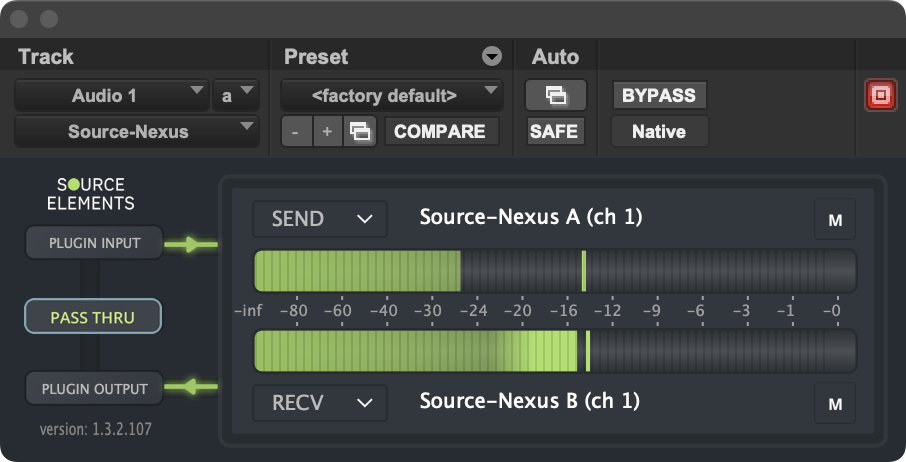Open the SEND mode dropdown
Viewport: 906px width, 462px height.
point(320,218)
